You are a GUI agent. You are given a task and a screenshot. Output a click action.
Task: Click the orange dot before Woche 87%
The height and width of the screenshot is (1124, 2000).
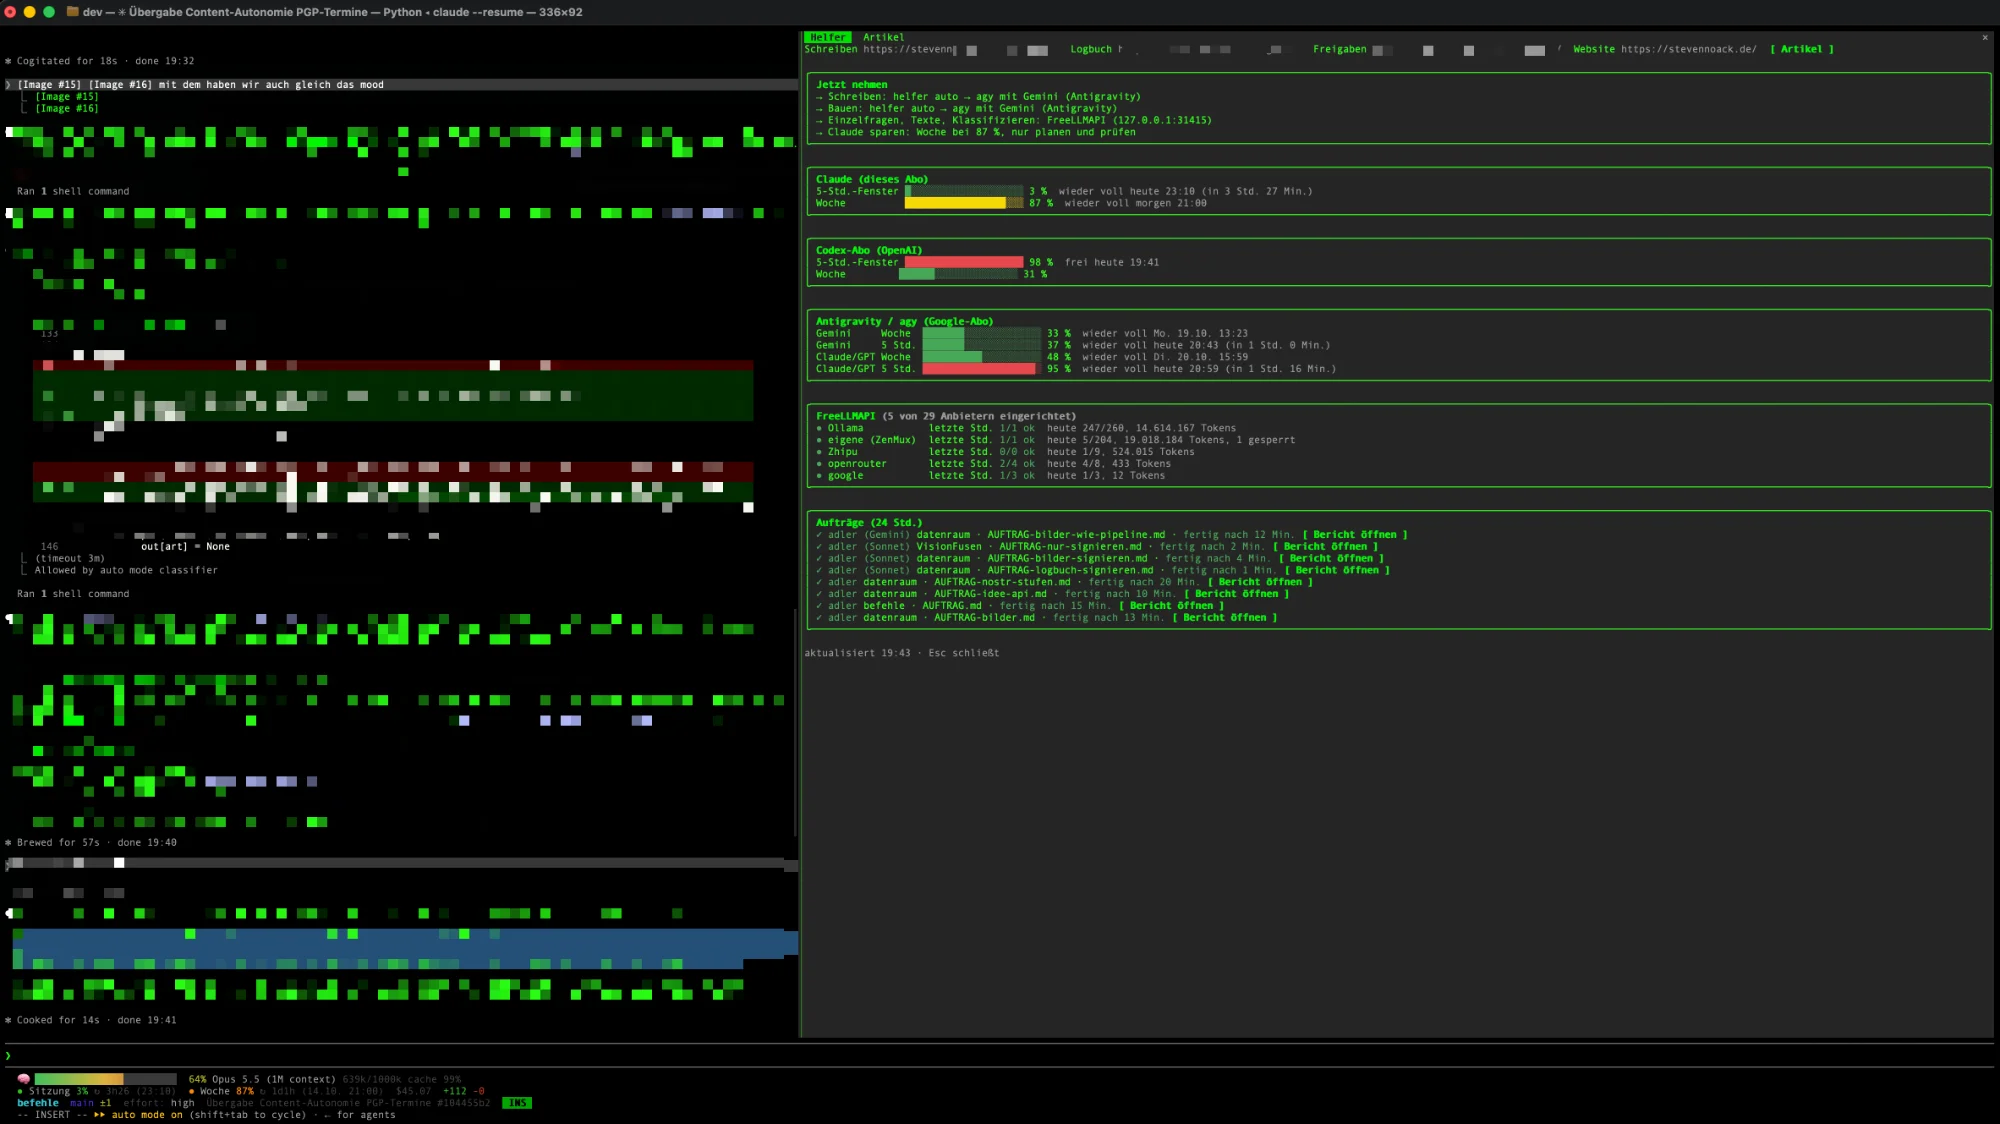(x=192, y=1091)
